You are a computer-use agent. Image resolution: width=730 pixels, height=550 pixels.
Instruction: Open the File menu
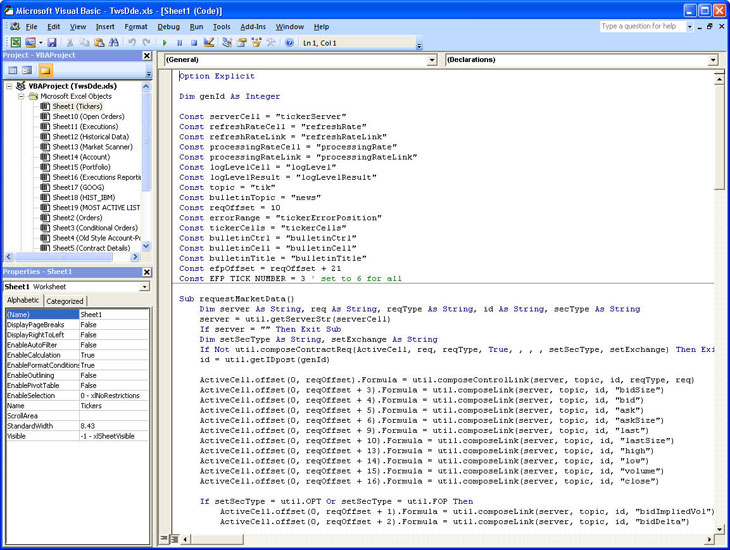coord(31,27)
